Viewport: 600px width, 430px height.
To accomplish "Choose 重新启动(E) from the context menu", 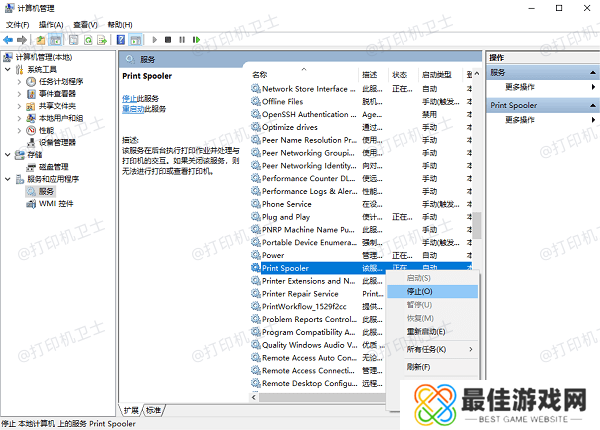I will click(427, 330).
